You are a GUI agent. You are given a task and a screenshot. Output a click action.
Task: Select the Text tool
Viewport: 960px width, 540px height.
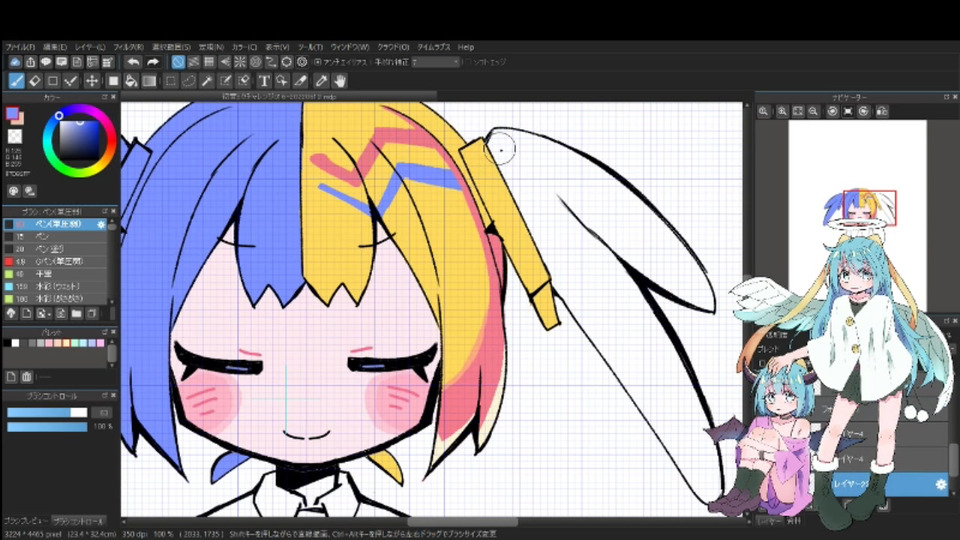pyautogui.click(x=264, y=81)
